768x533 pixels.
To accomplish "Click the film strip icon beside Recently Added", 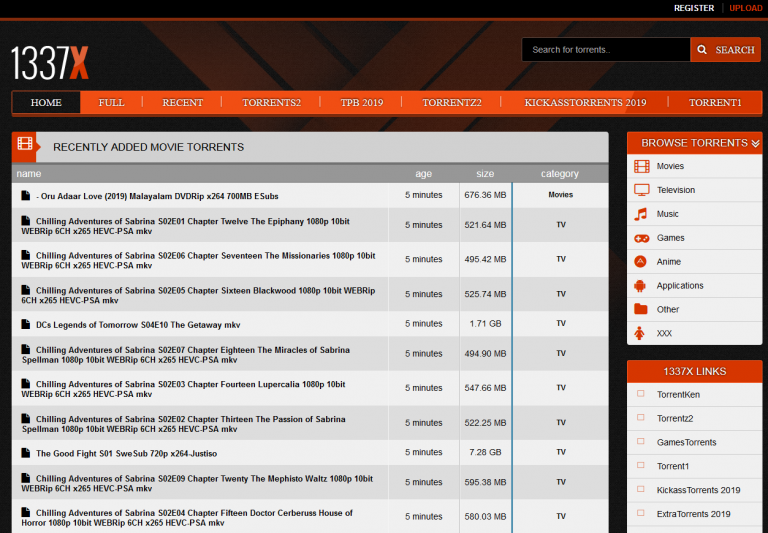I will click(x=24, y=144).
